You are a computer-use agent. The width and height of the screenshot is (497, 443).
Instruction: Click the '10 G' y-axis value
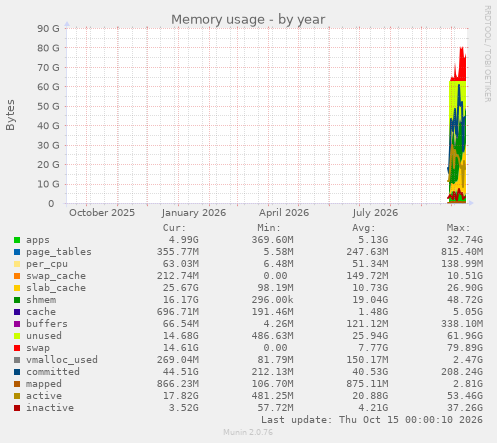48,184
